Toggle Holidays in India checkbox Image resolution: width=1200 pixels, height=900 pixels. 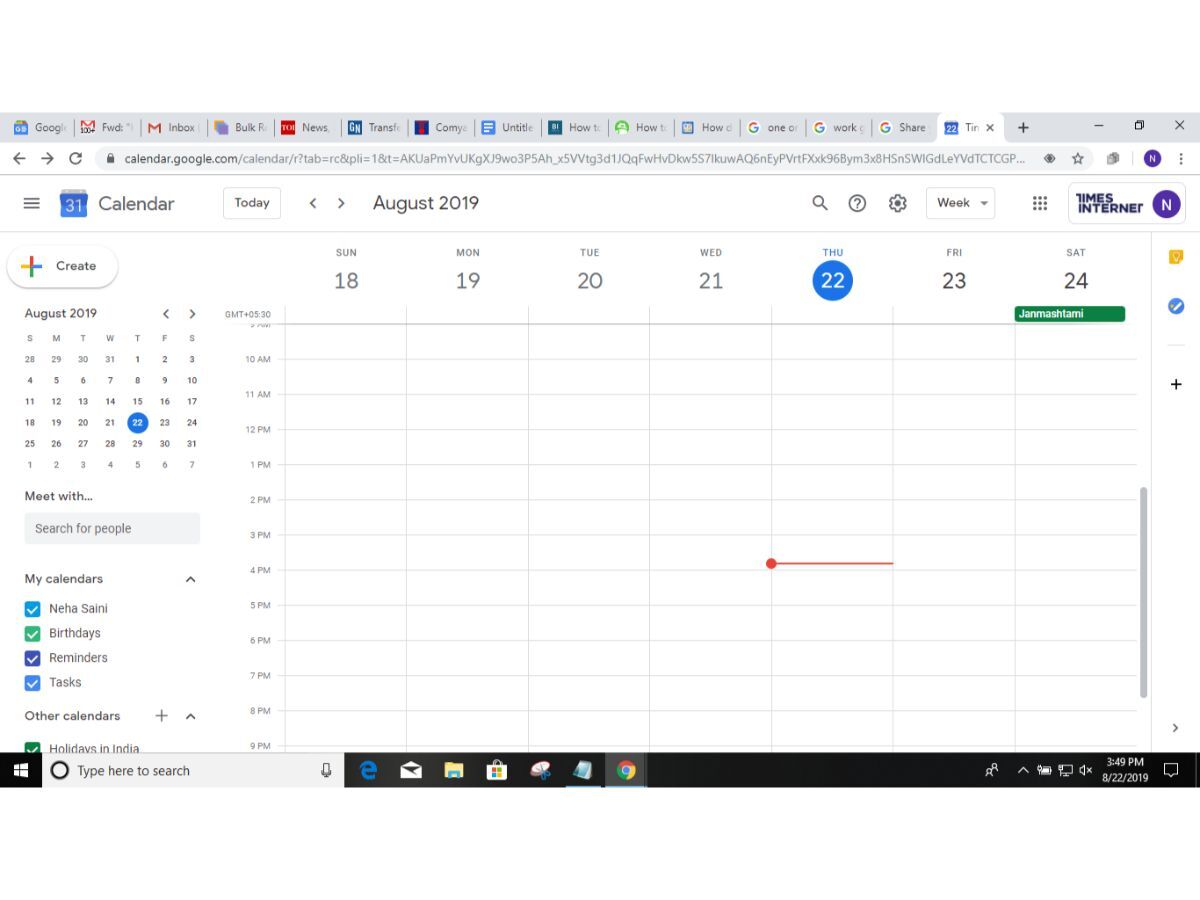32,748
